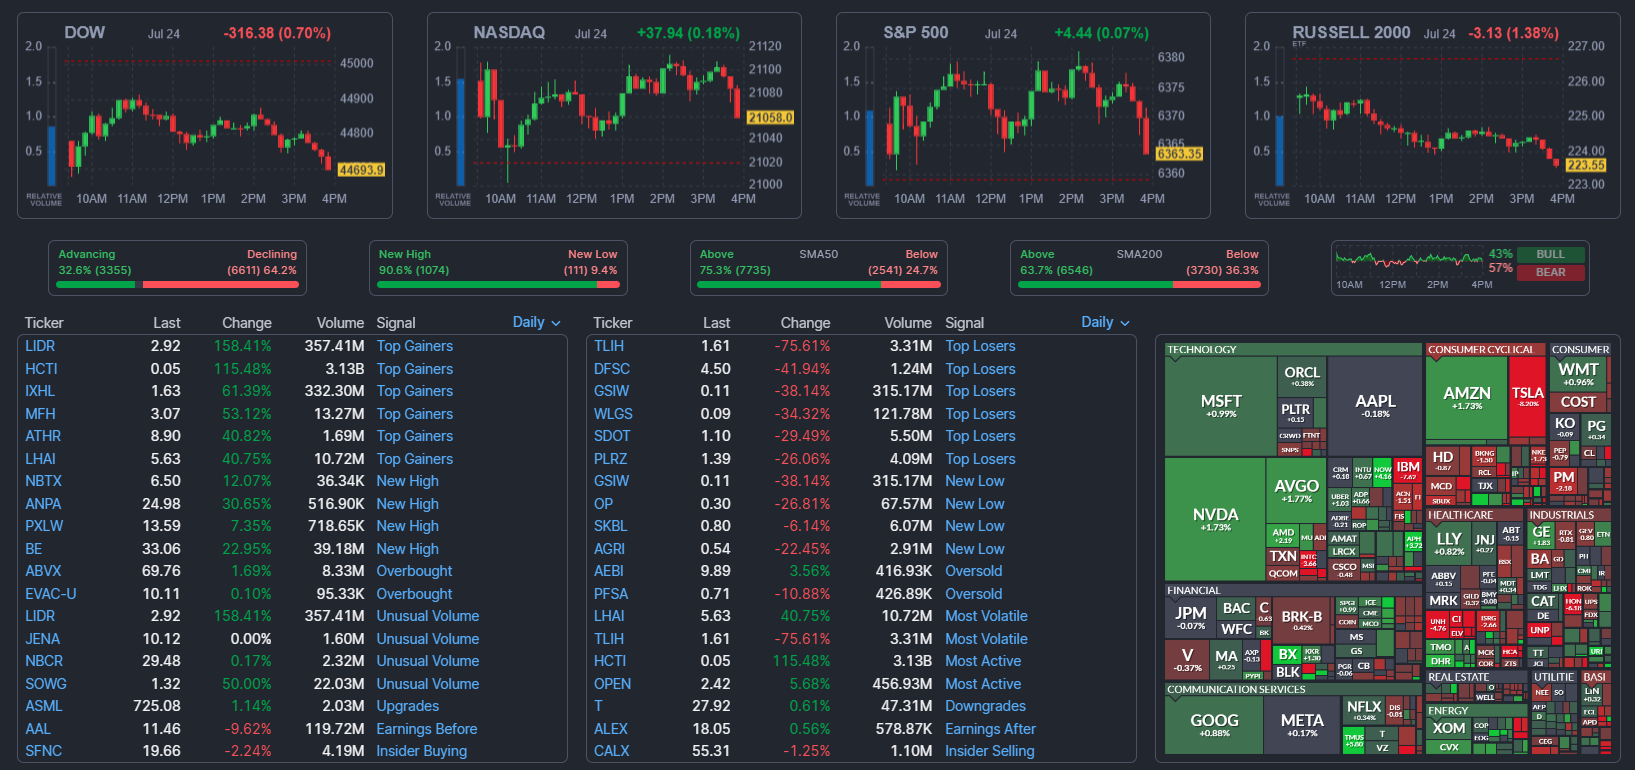
Task: Click New Low signal in OP row
Action: click(975, 504)
